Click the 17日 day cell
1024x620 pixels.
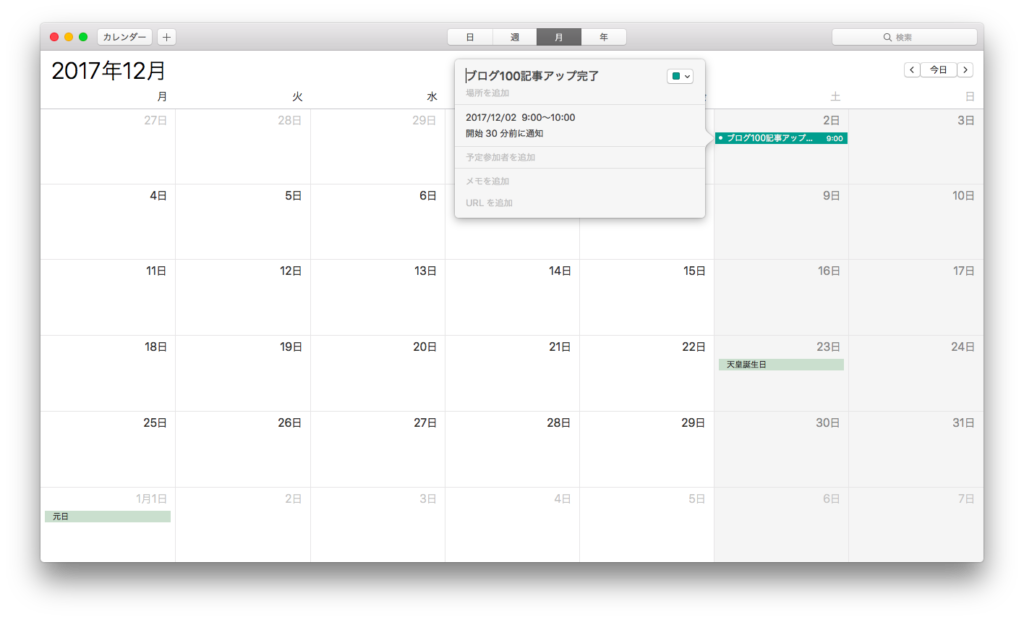[x=916, y=298]
